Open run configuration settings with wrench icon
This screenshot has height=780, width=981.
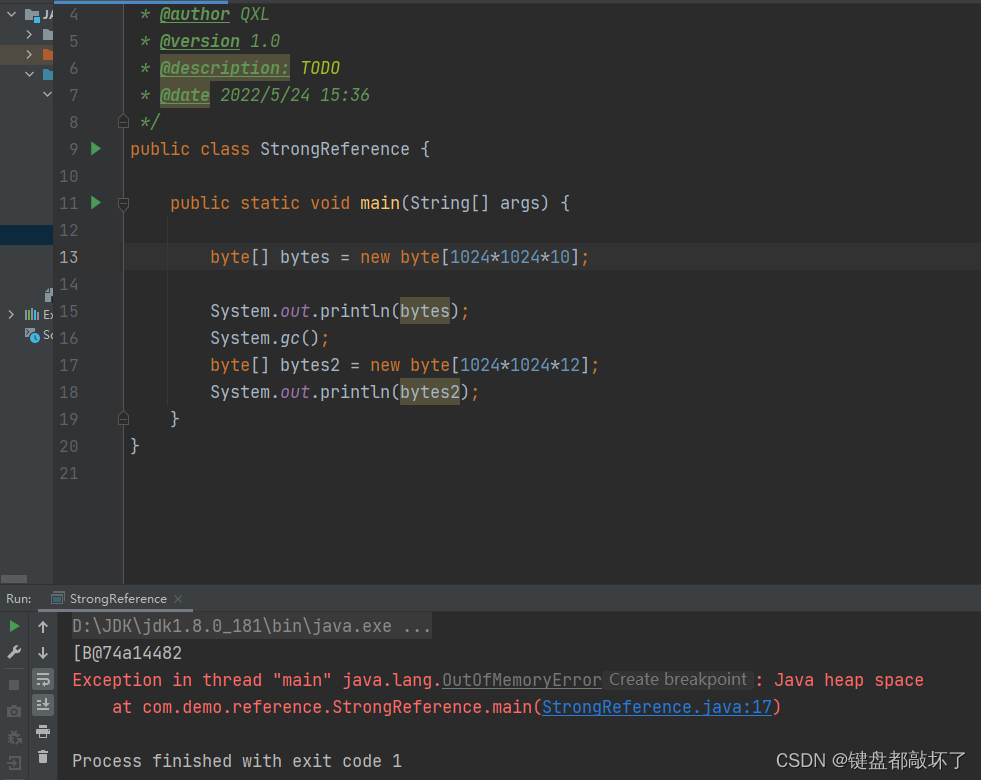[x=14, y=652]
